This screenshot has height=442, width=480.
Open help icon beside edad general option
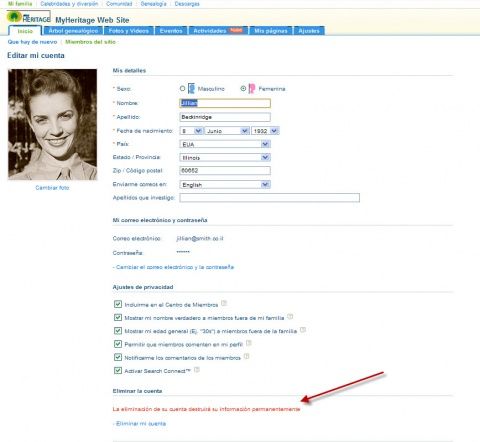[x=303, y=330]
